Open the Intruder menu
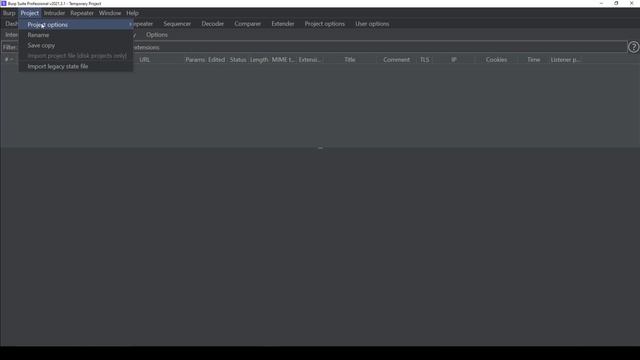The height and width of the screenshot is (360, 640). (54, 13)
